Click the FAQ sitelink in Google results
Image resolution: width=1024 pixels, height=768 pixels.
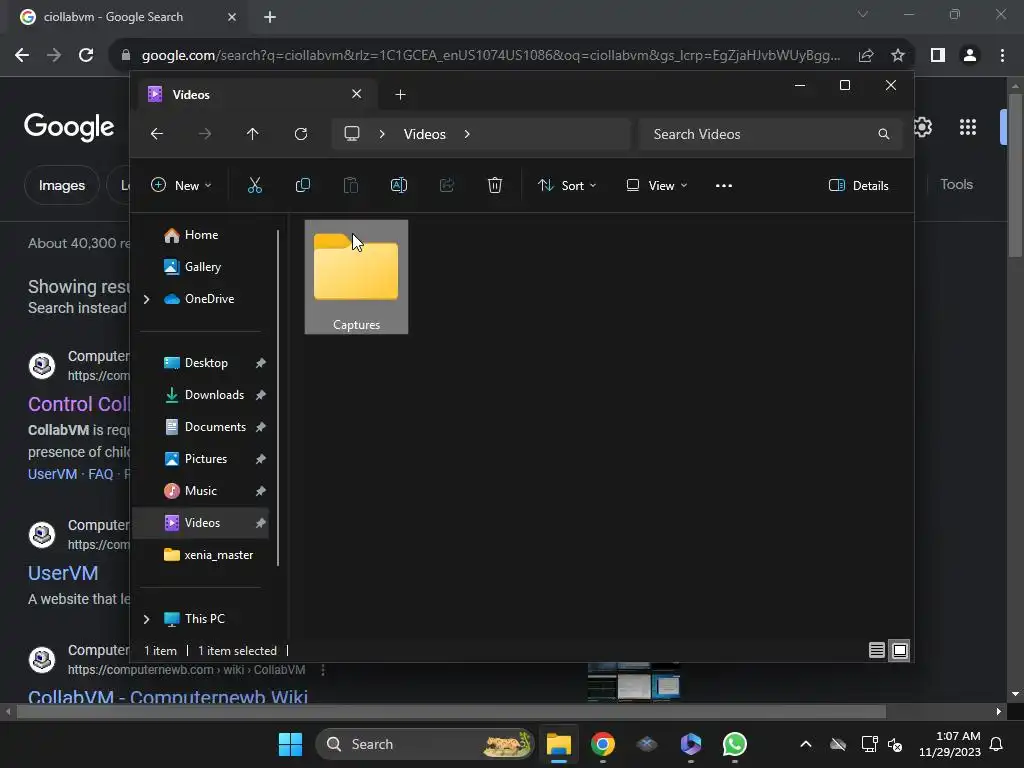coord(101,474)
